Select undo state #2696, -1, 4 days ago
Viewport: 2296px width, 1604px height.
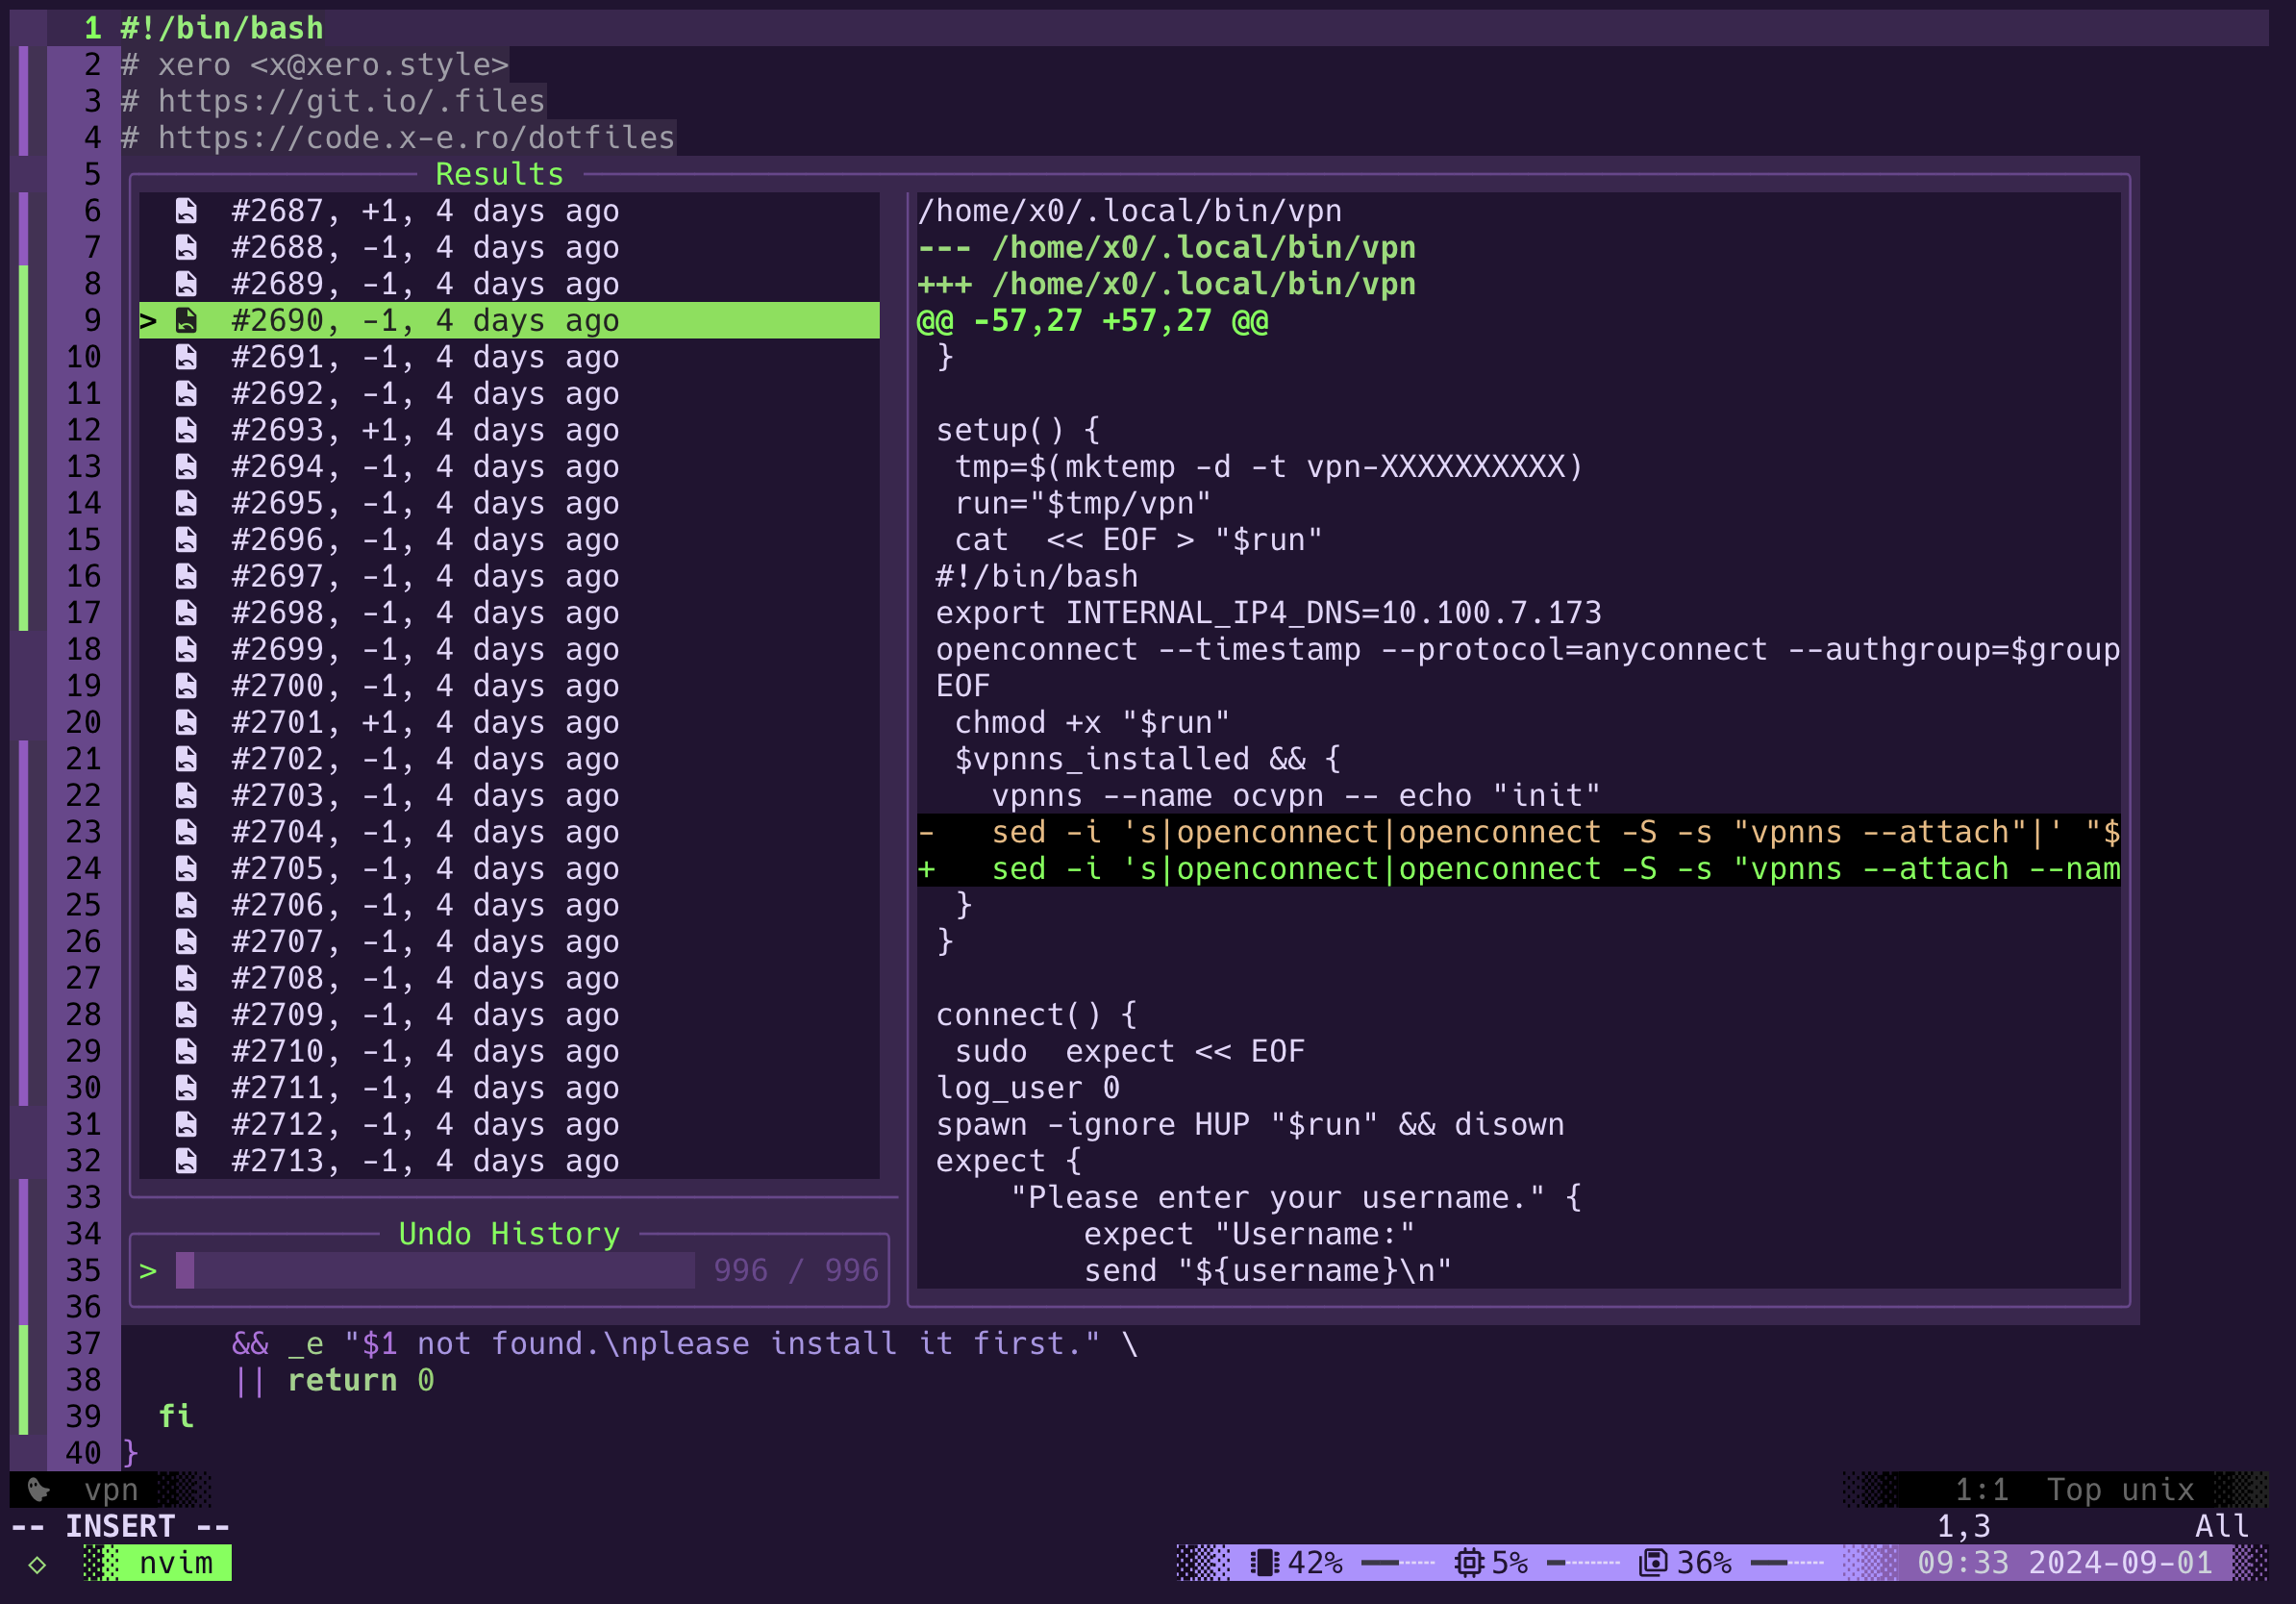click(x=509, y=539)
